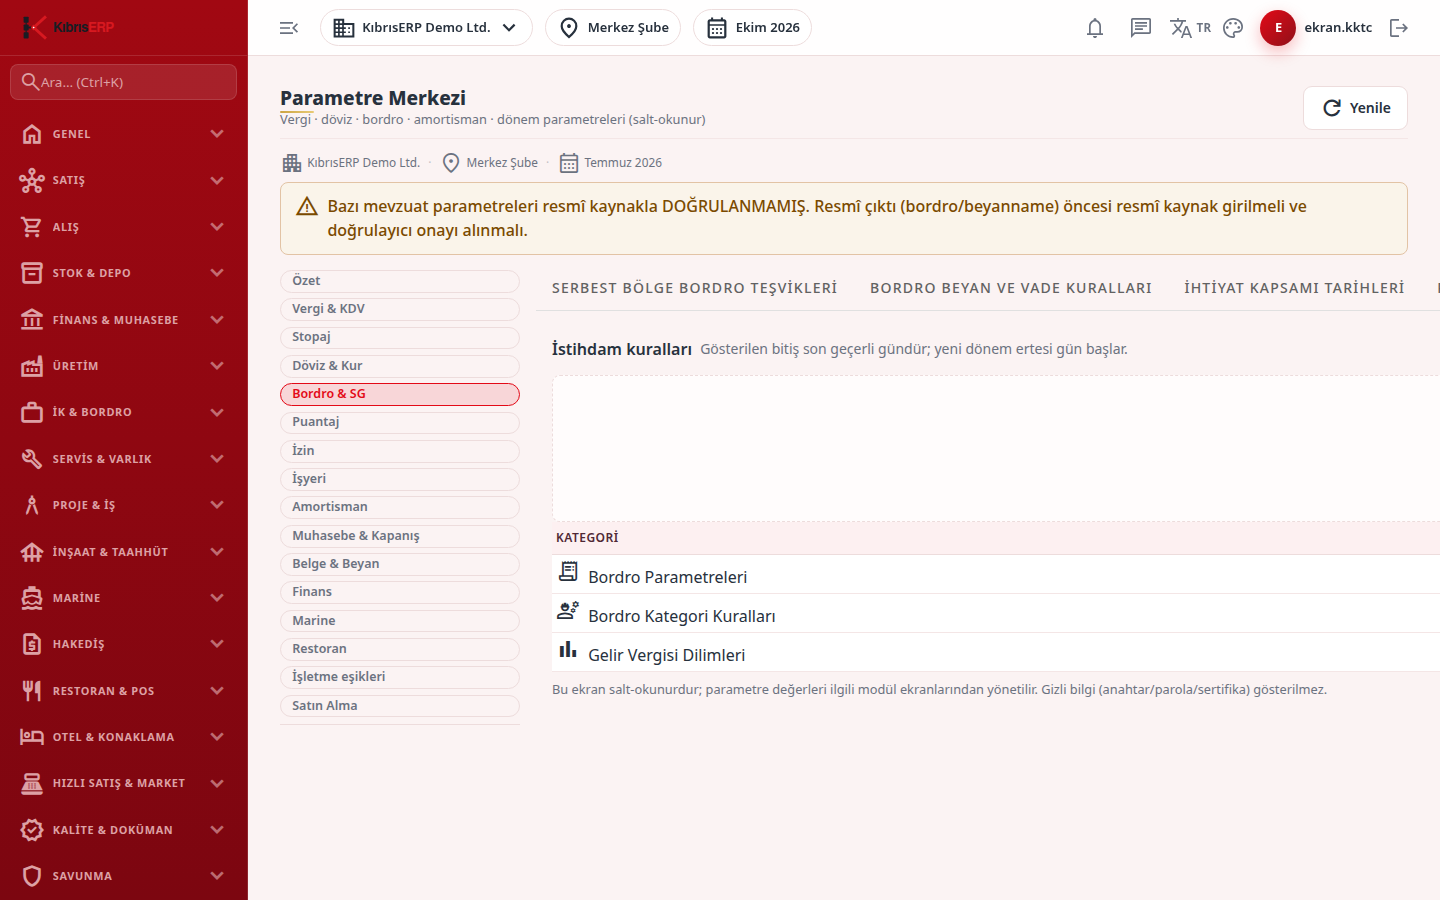Change language via TR translate icon
This screenshot has width=1440, height=900.
pyautogui.click(x=1190, y=28)
